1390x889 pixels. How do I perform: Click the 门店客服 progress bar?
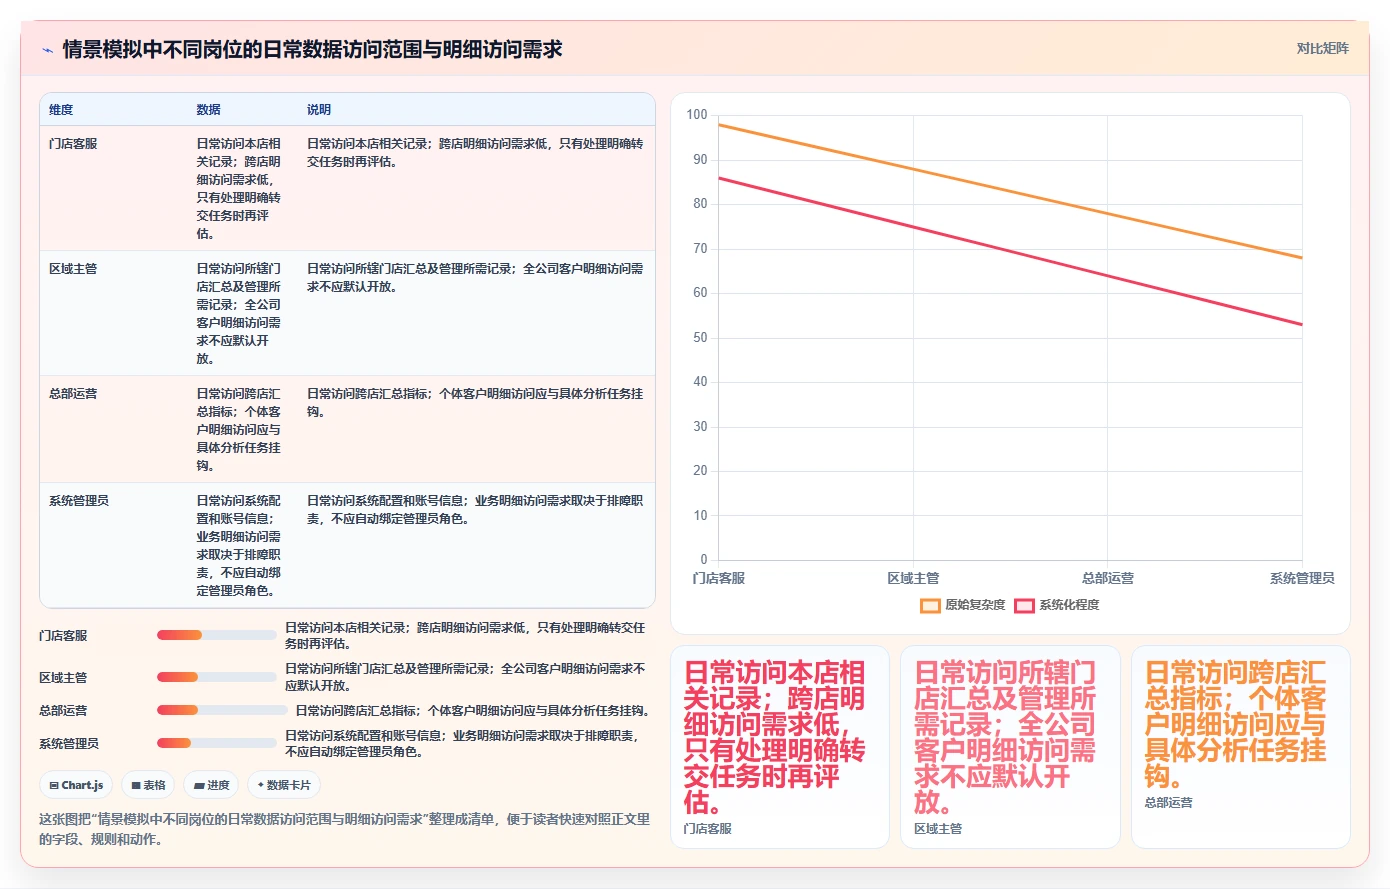pos(216,635)
